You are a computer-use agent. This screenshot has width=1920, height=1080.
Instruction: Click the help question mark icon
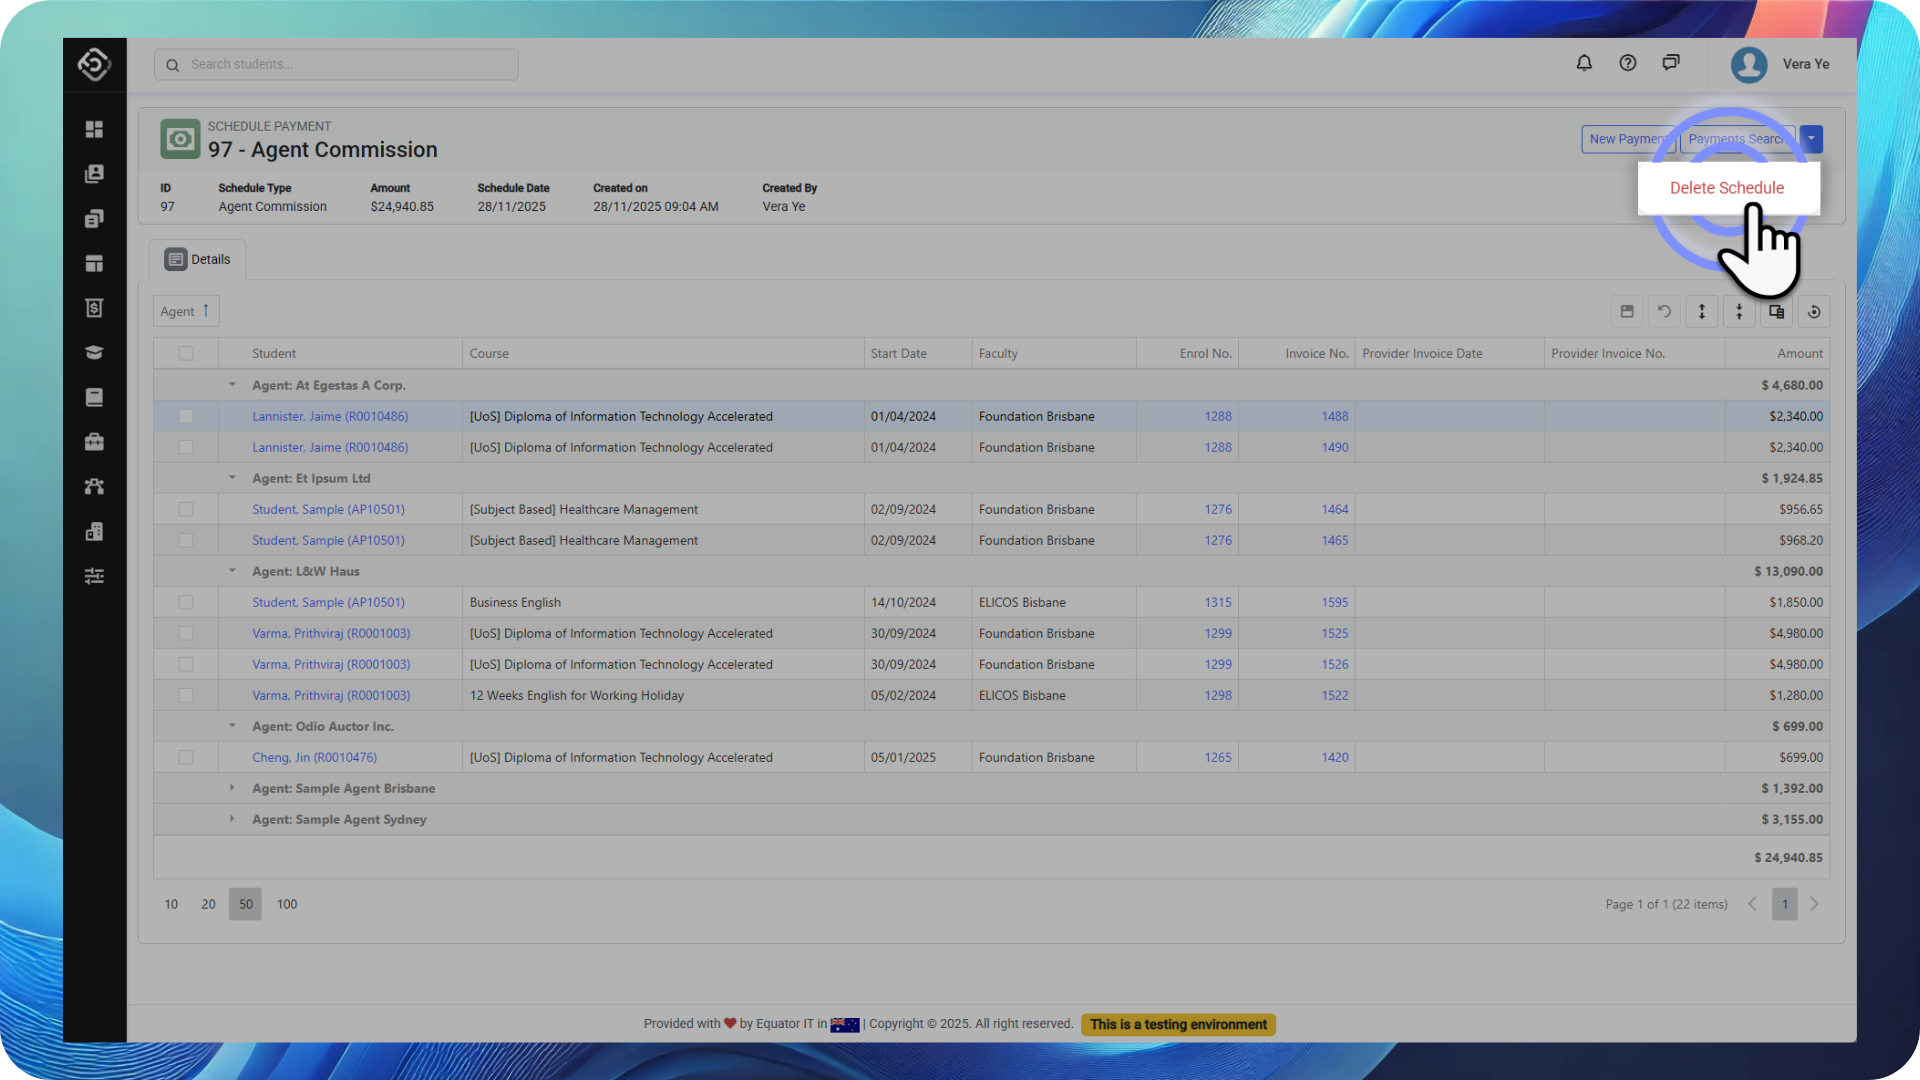tap(1628, 63)
